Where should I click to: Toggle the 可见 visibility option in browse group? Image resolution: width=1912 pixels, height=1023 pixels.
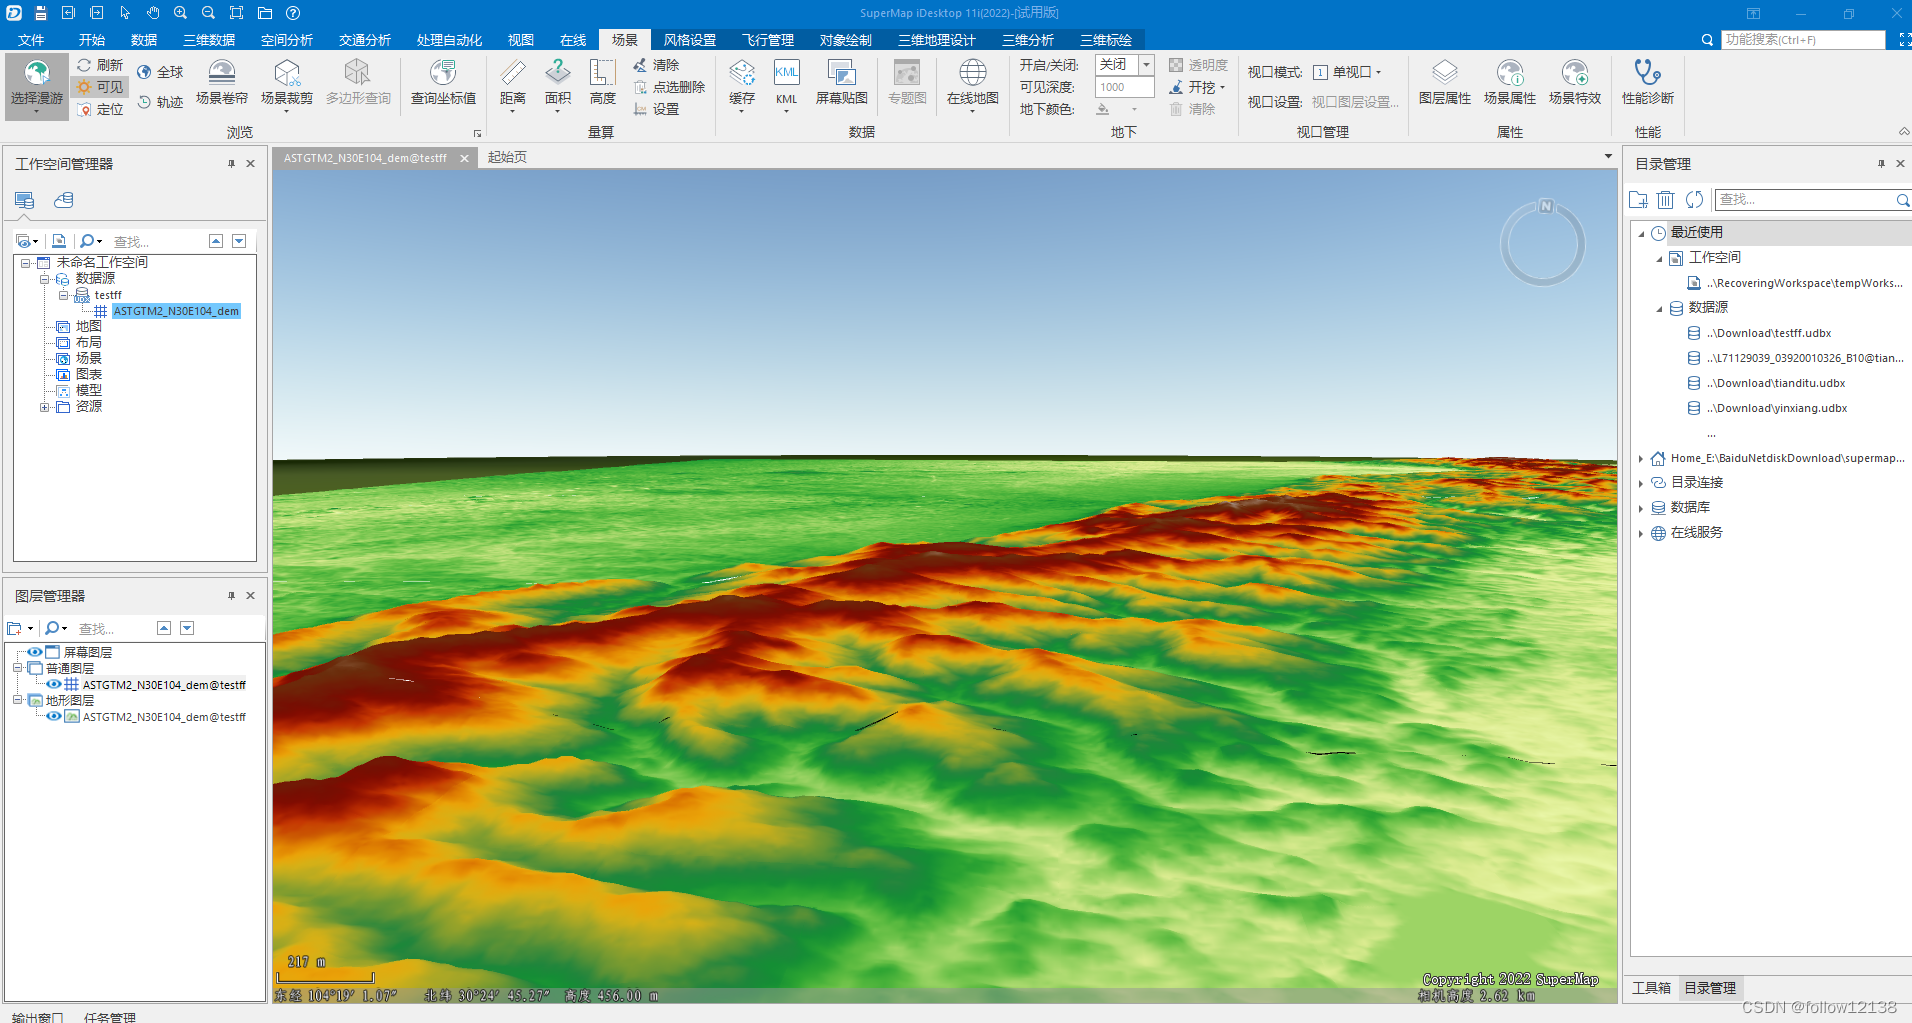pos(99,86)
